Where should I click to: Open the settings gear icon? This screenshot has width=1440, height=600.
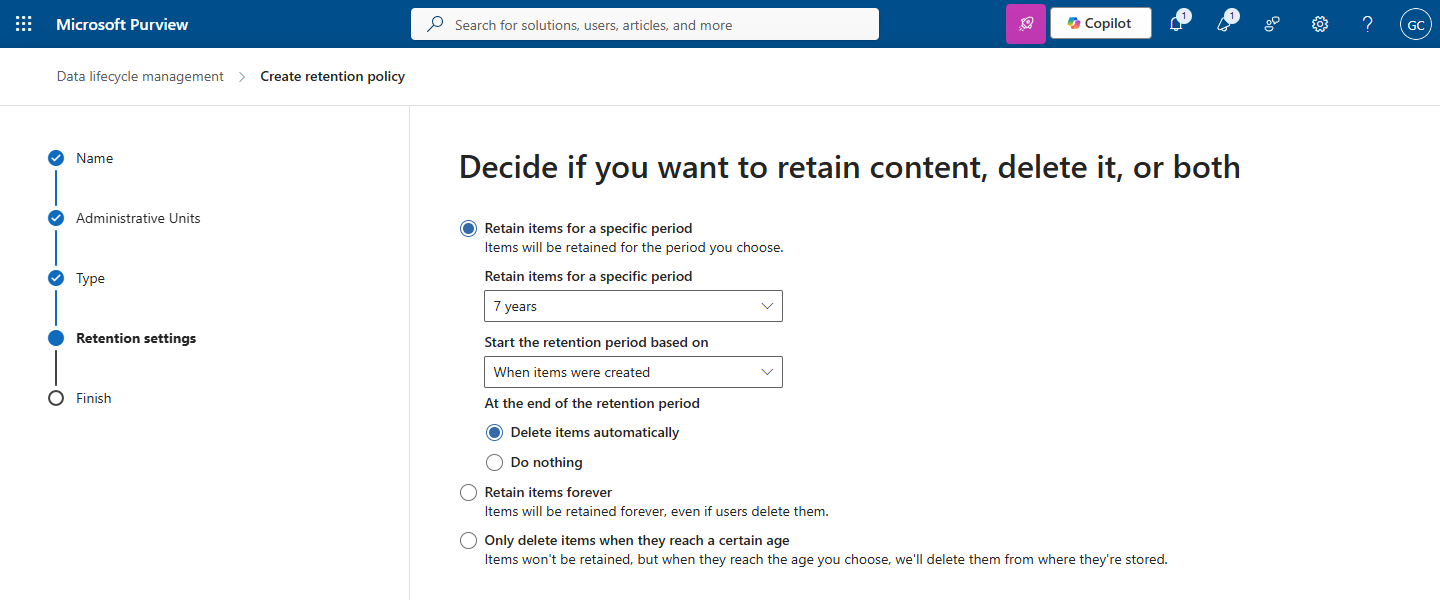[x=1320, y=24]
